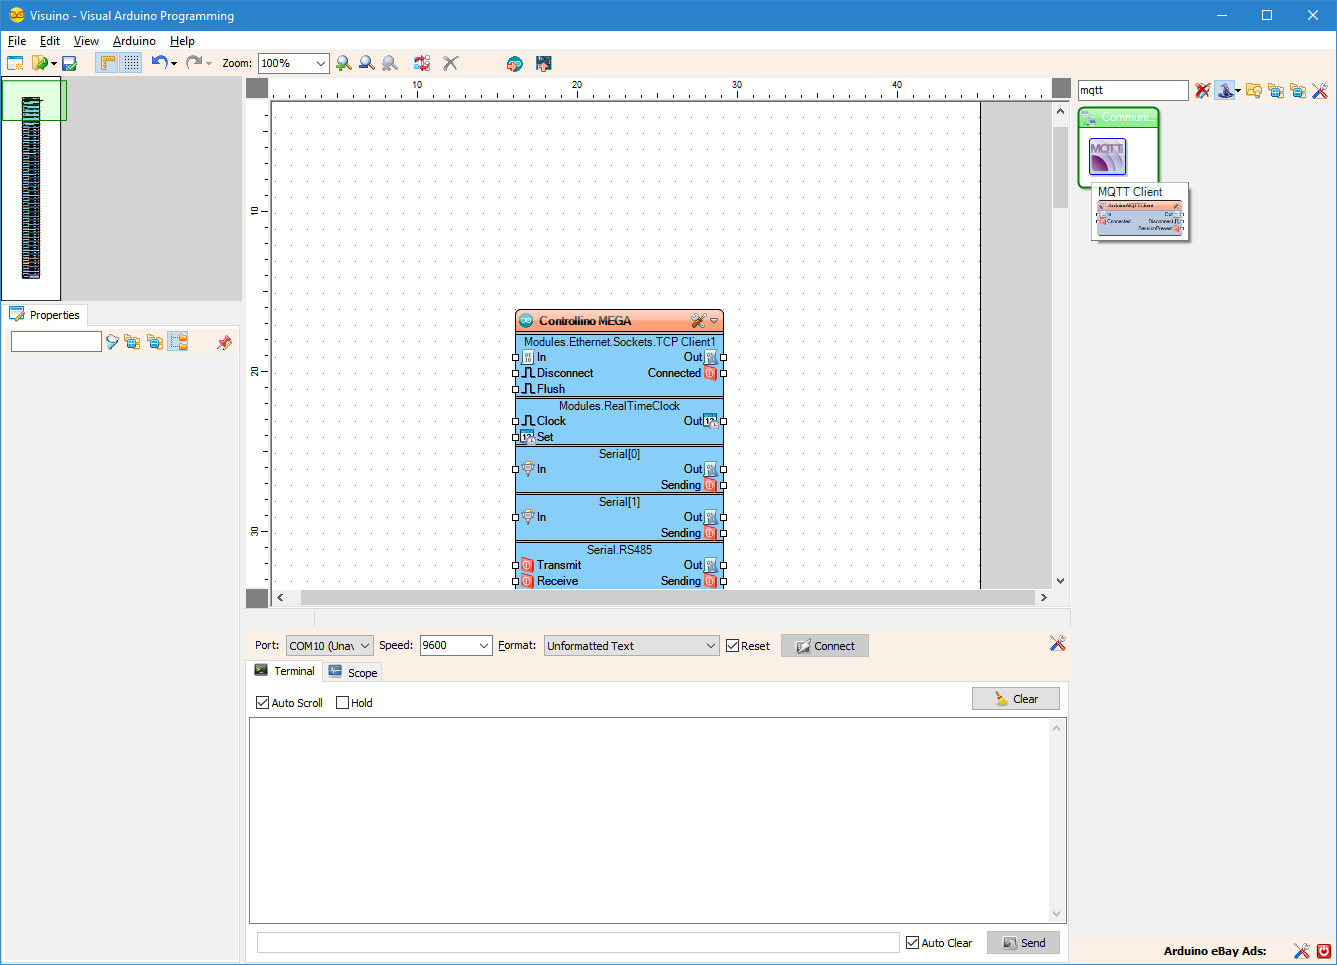Click the Open project folder icon

click(39, 63)
